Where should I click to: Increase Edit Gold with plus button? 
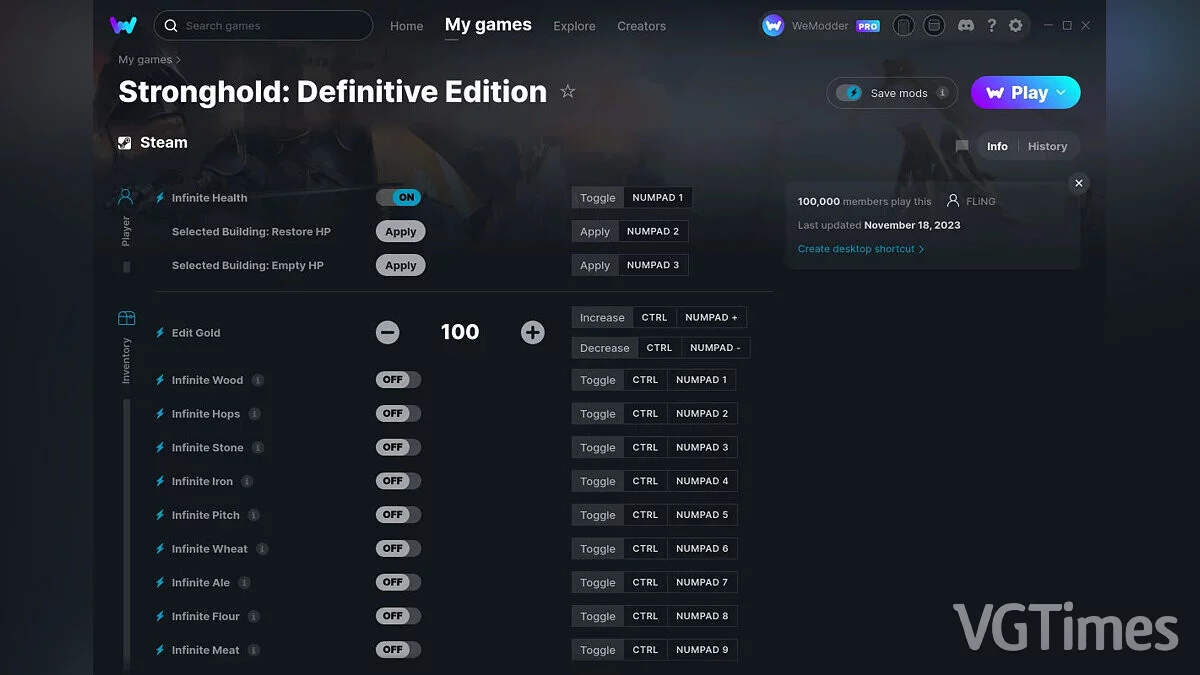[533, 333]
